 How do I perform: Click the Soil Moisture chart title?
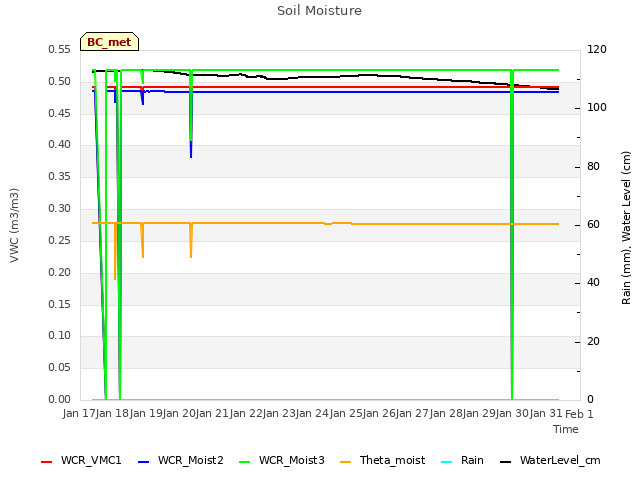[x=320, y=11]
